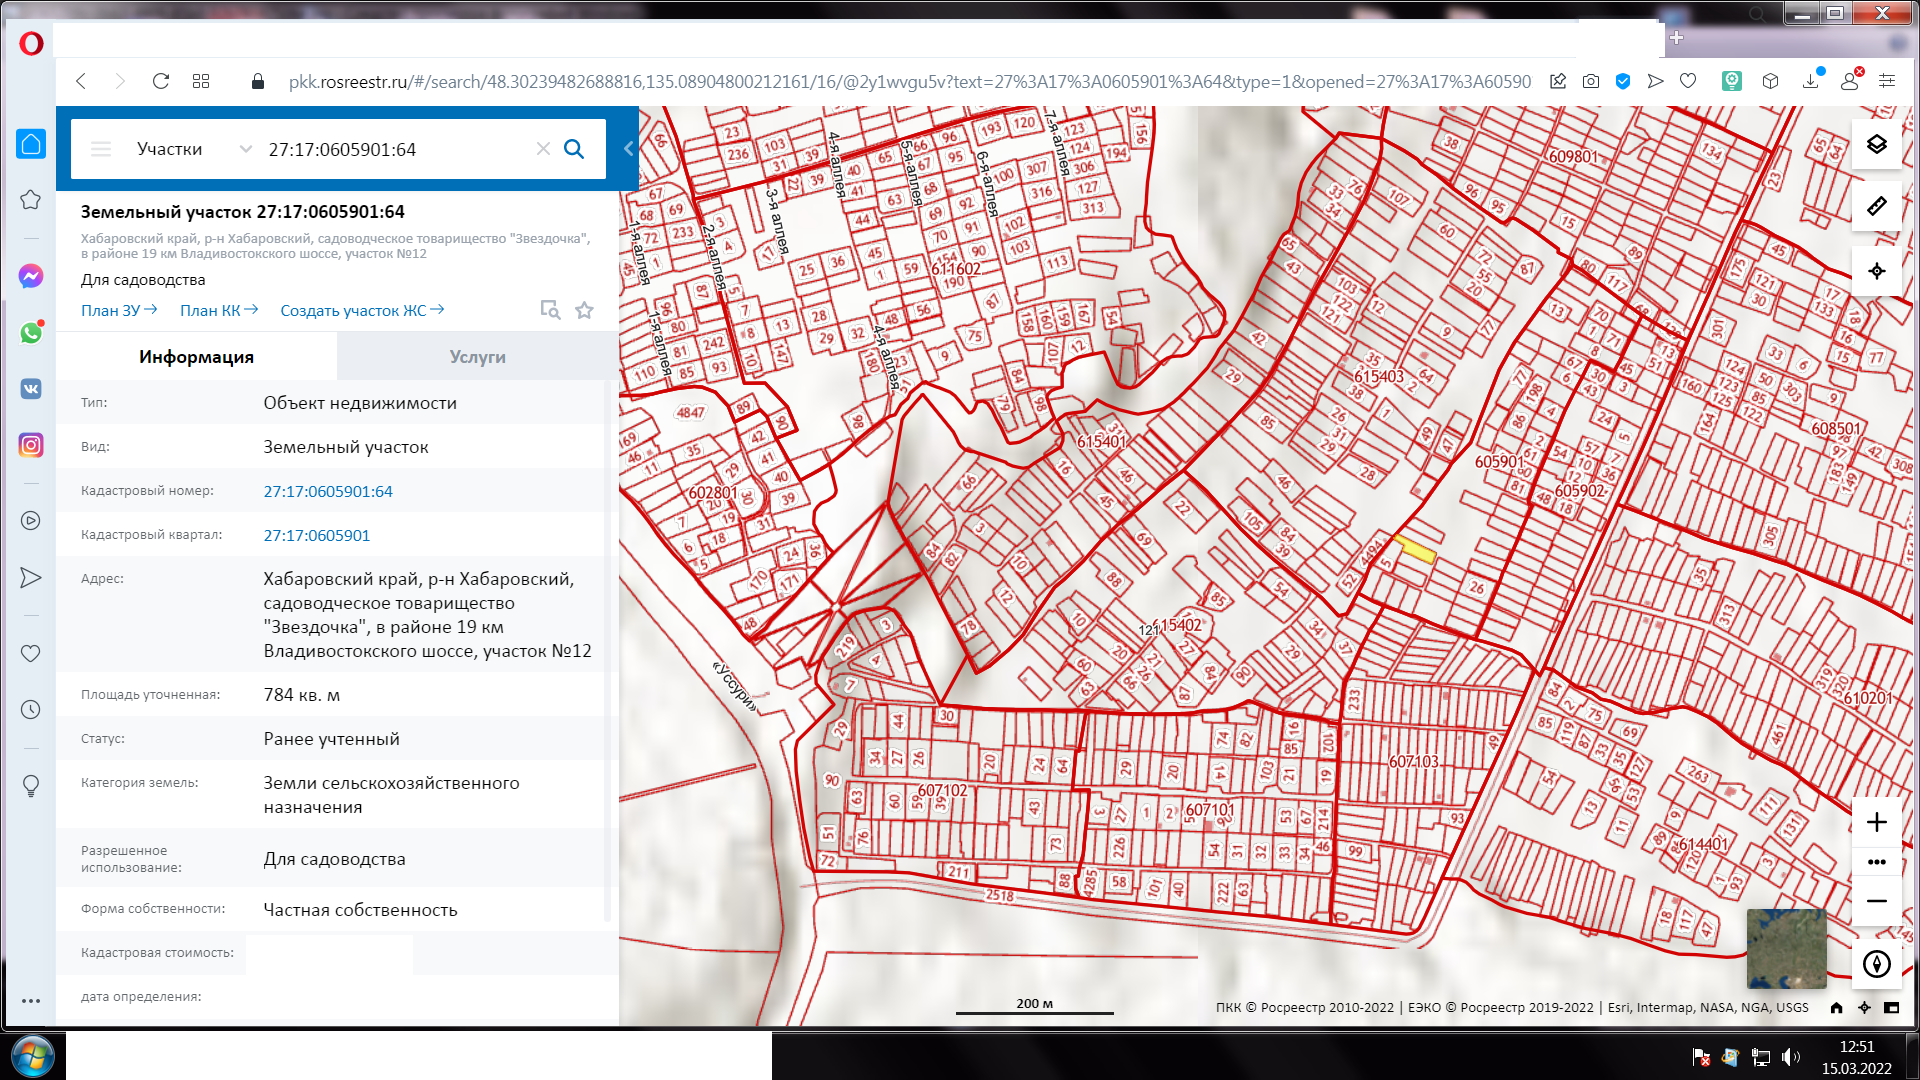Zoom in on the map
Viewport: 1920px width, 1080px height.
tap(1876, 822)
